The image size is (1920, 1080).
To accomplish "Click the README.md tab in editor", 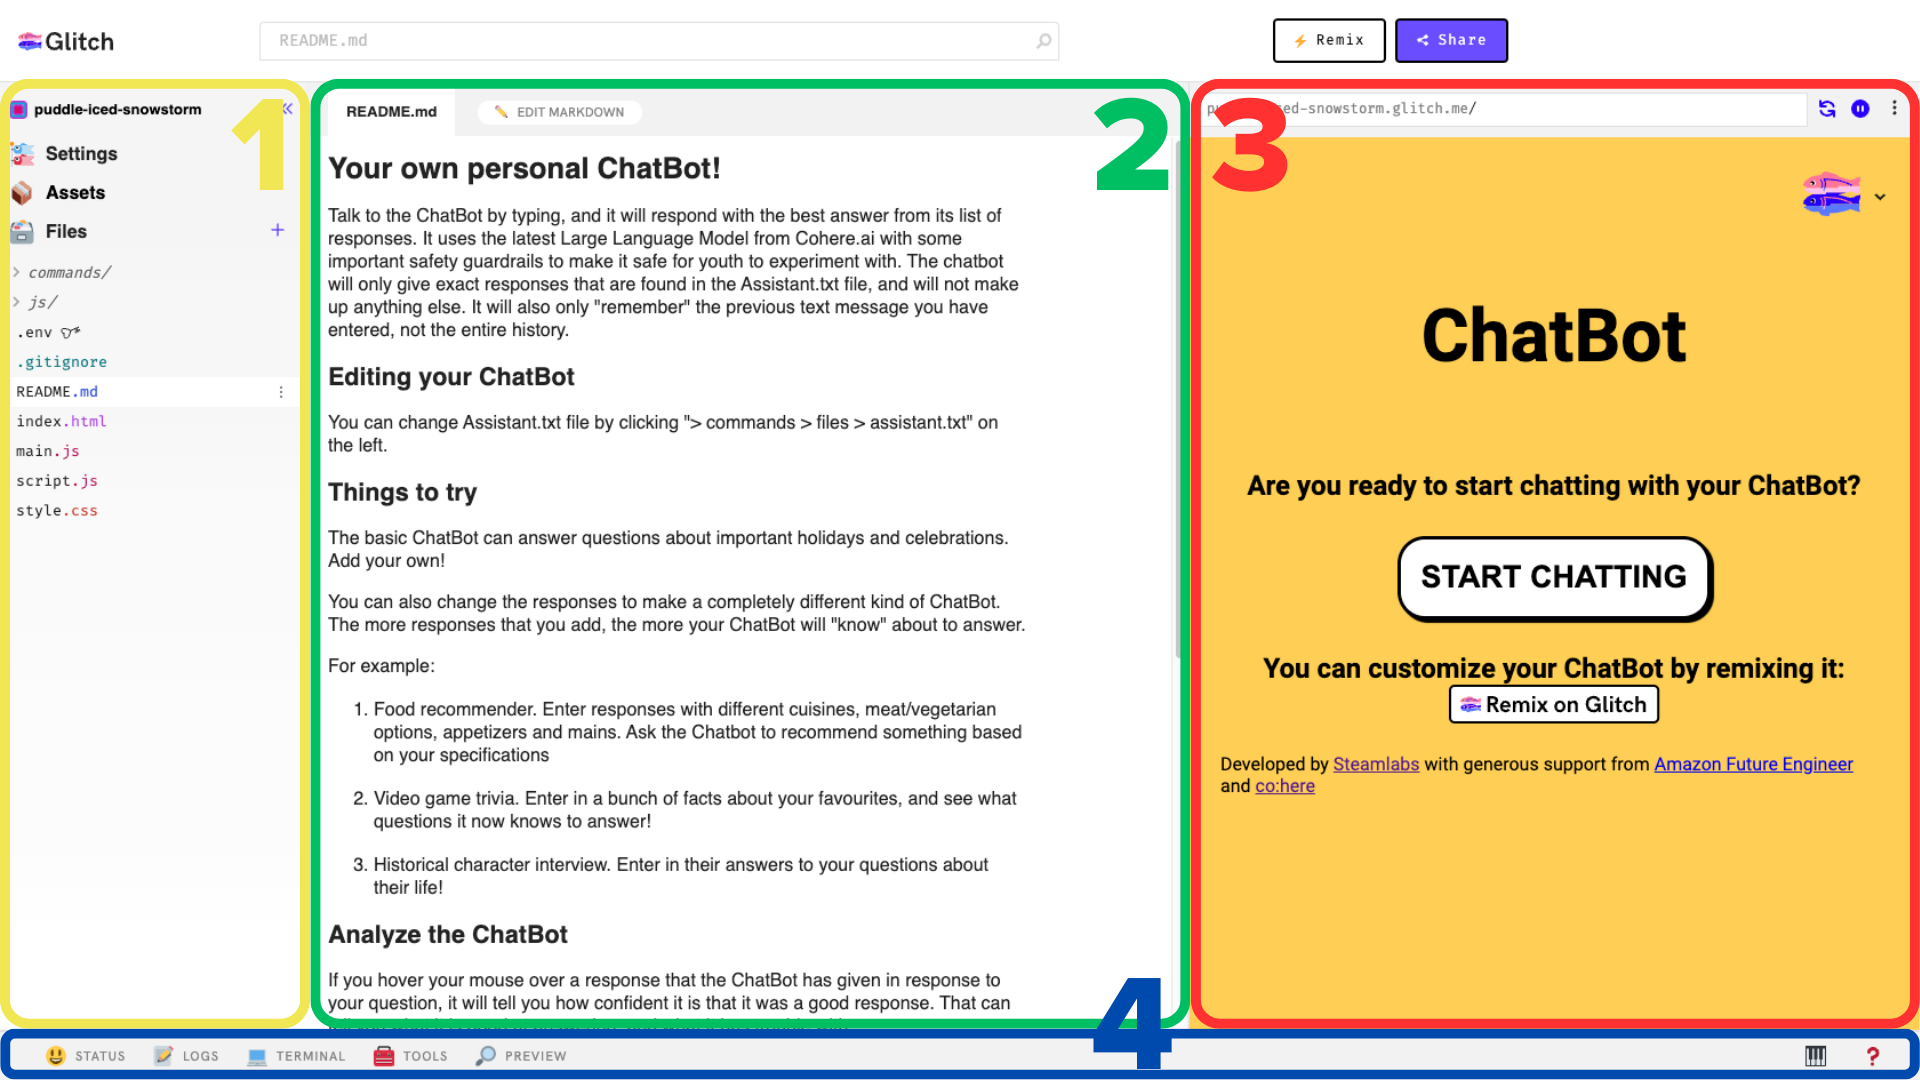I will tap(390, 111).
